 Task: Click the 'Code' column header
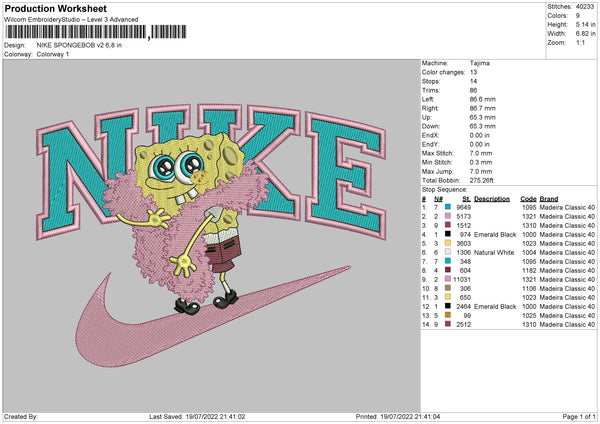[x=528, y=199]
